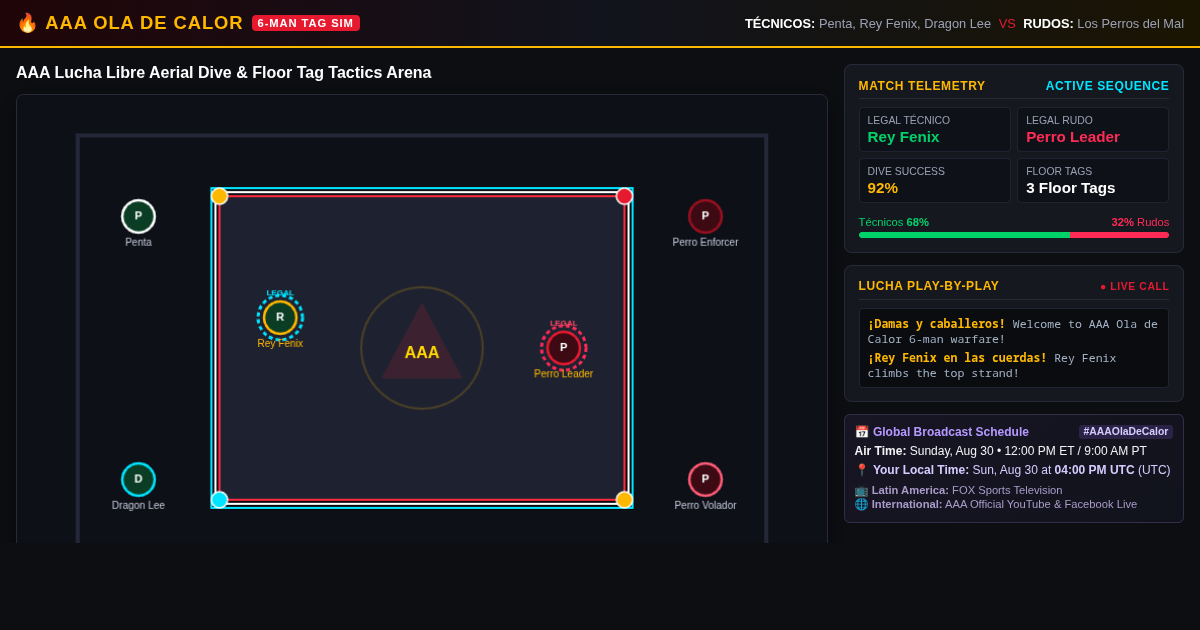Click the #AAAOlaDeCalor hashtag badge
Screen dimensions: 1200x630
(x=1126, y=432)
